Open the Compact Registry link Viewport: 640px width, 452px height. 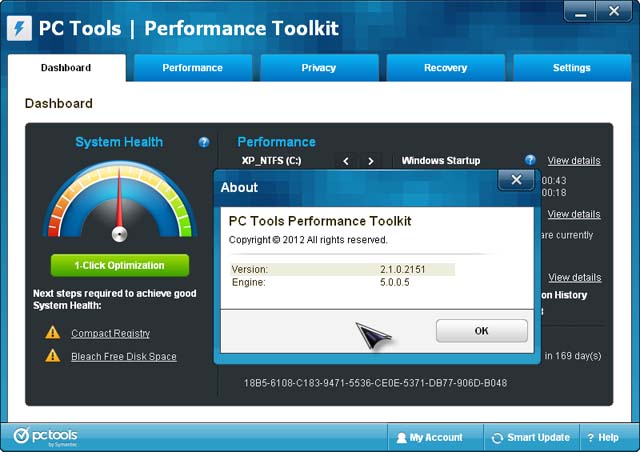tap(111, 334)
